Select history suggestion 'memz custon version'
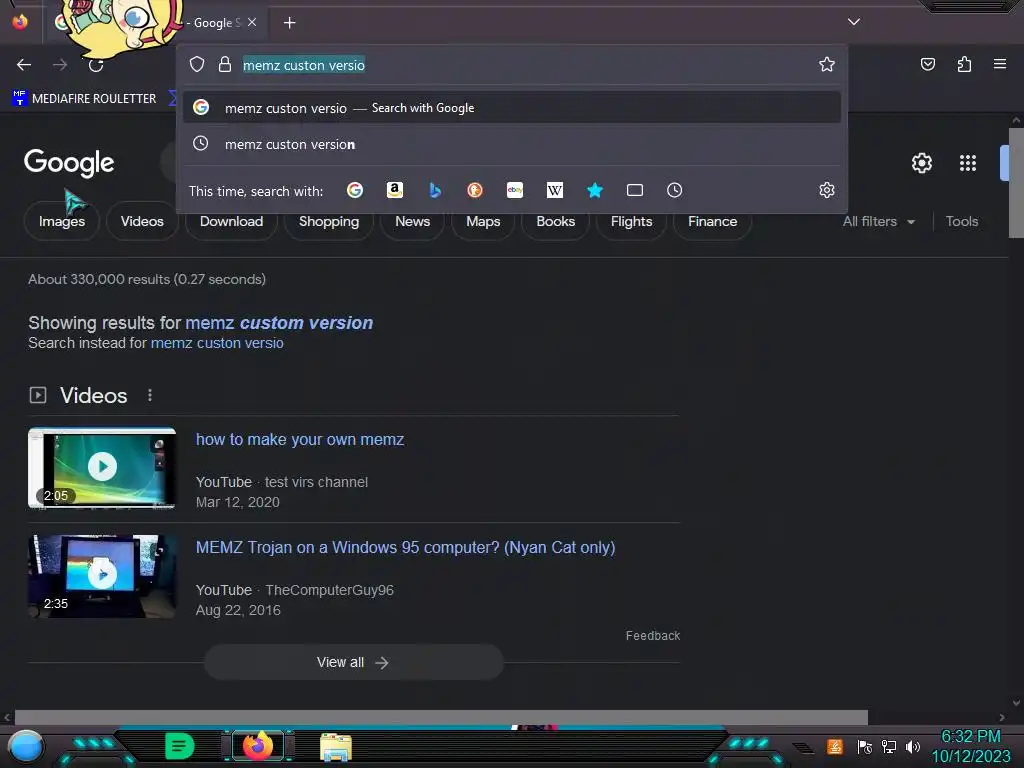 [x=512, y=144]
